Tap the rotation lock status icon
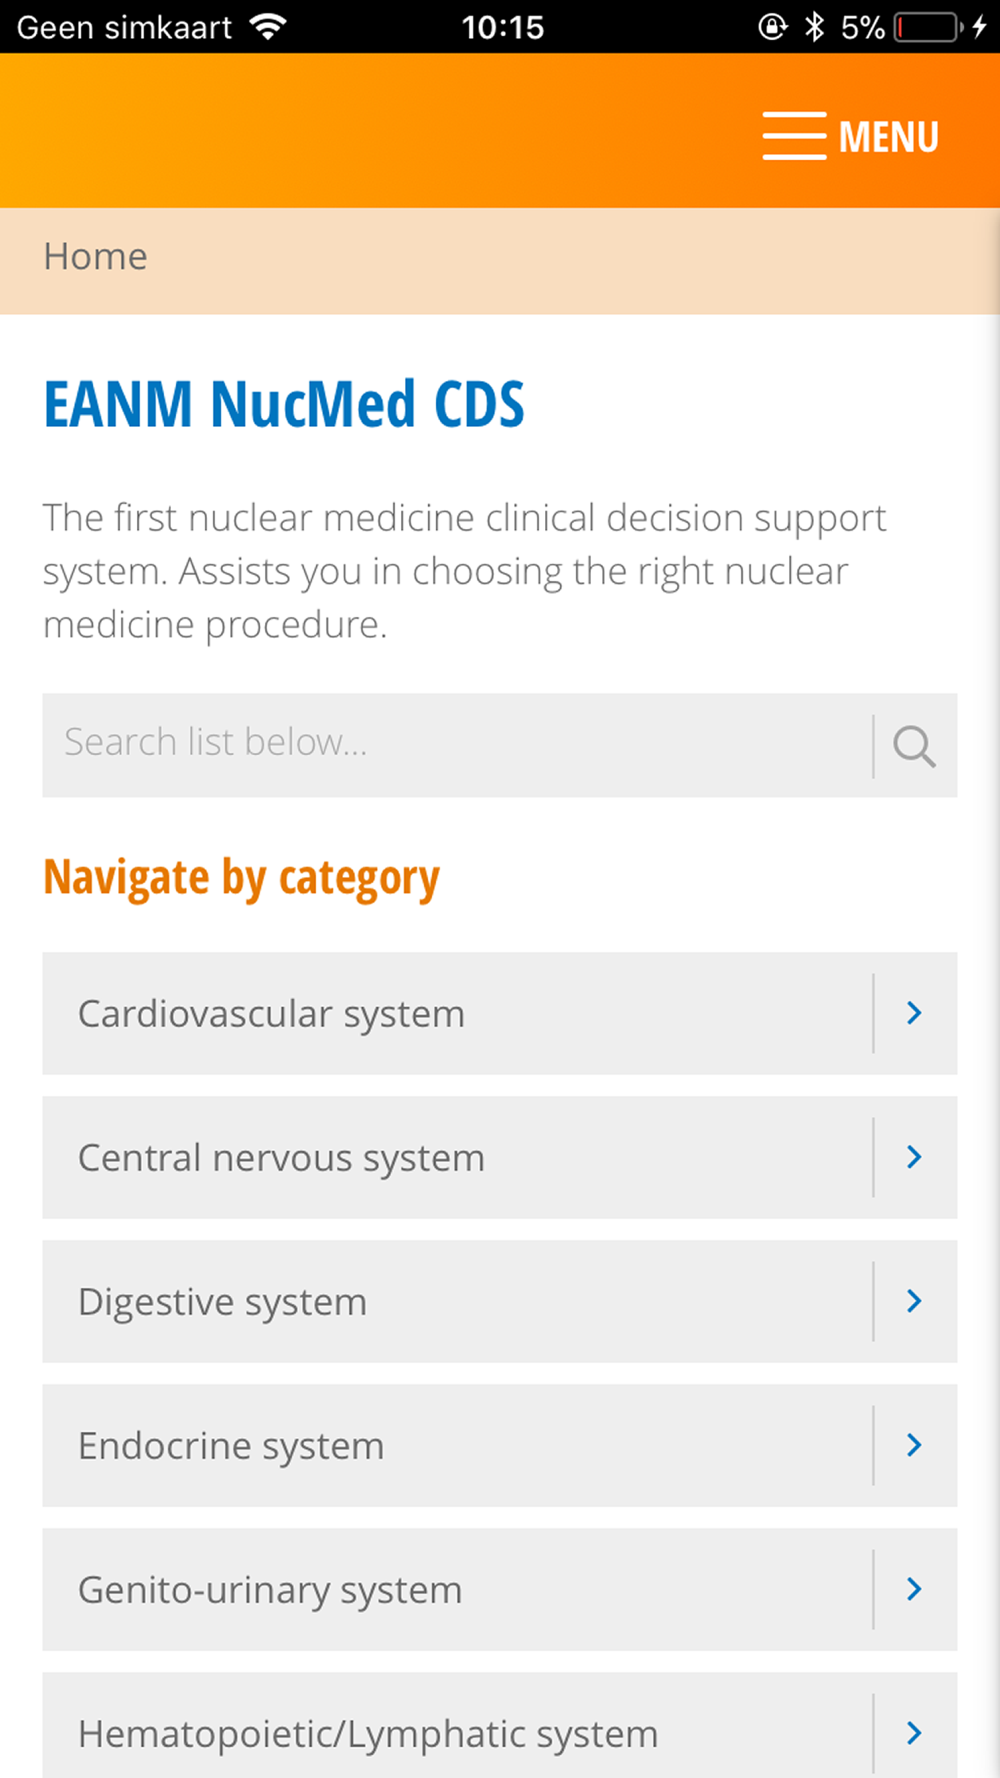 click(772, 27)
